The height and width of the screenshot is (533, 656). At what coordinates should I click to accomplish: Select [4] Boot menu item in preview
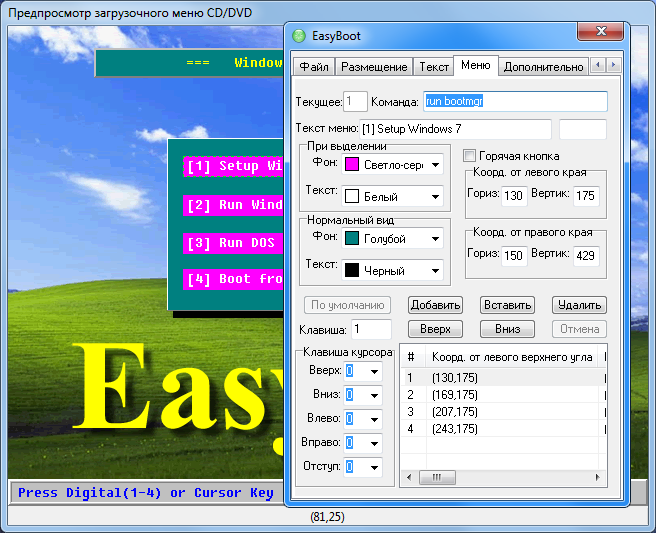tap(233, 279)
